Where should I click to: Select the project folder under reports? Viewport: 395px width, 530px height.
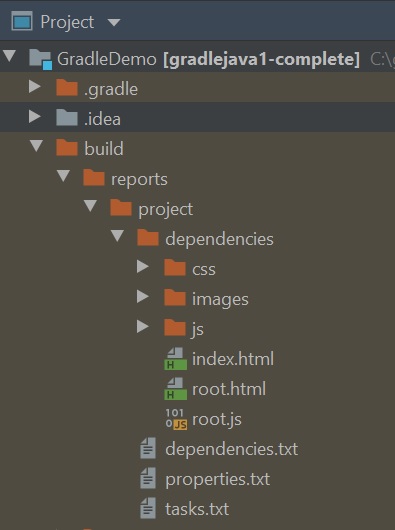(x=165, y=209)
